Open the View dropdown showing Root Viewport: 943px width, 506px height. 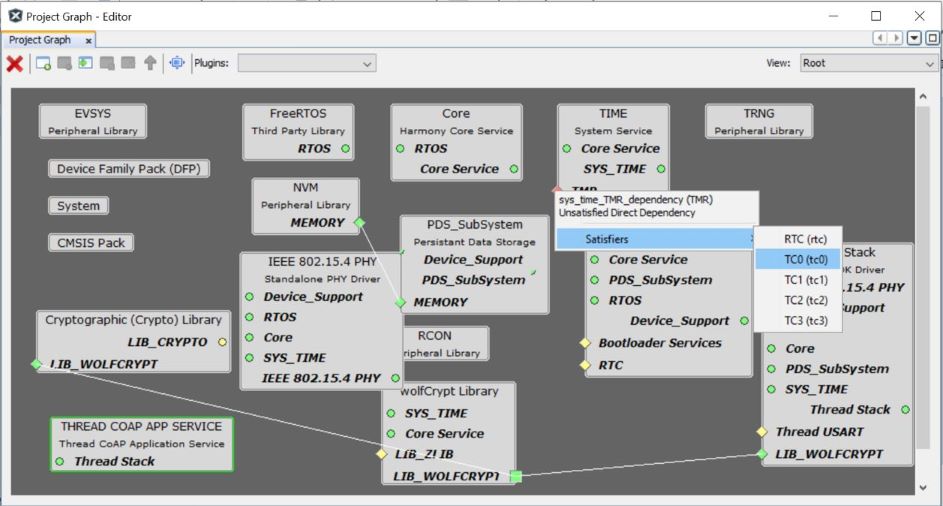tap(869, 63)
